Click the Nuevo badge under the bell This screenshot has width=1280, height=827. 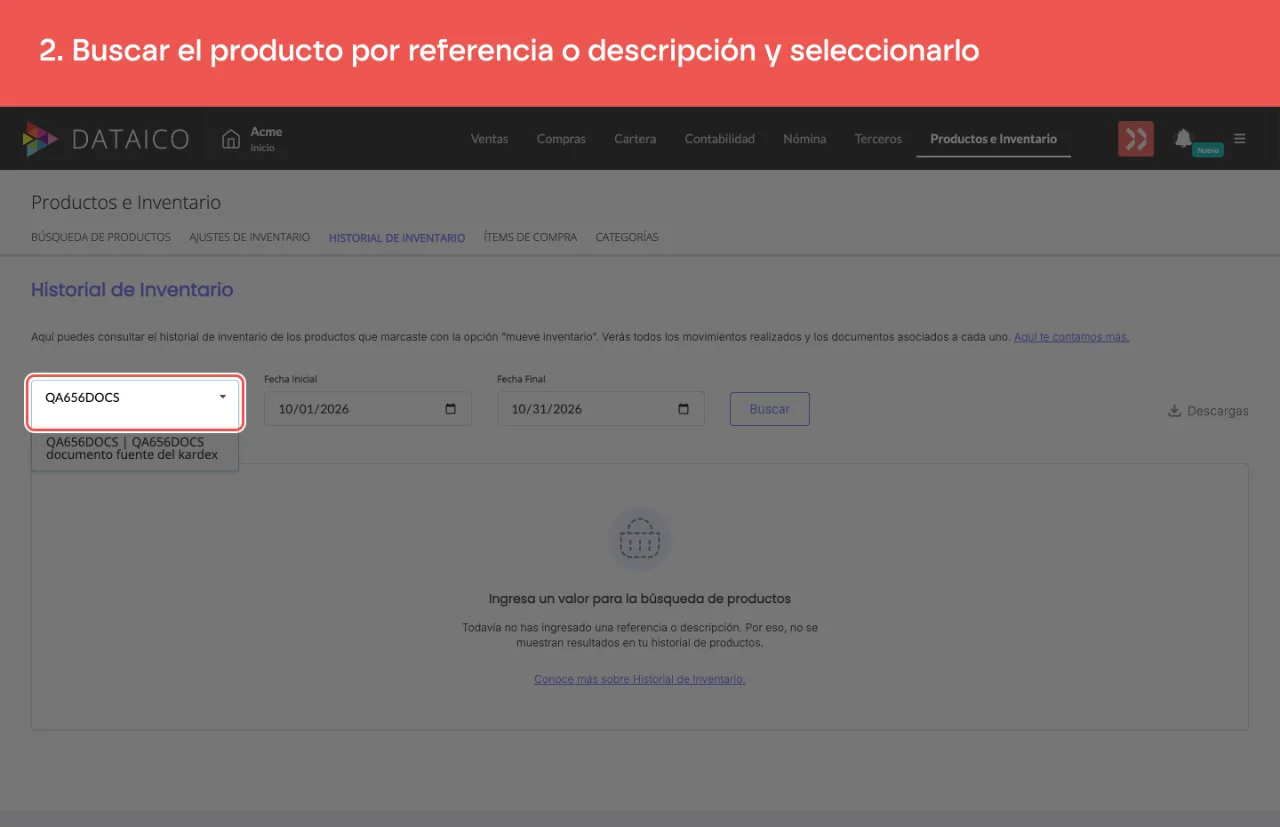(1208, 150)
